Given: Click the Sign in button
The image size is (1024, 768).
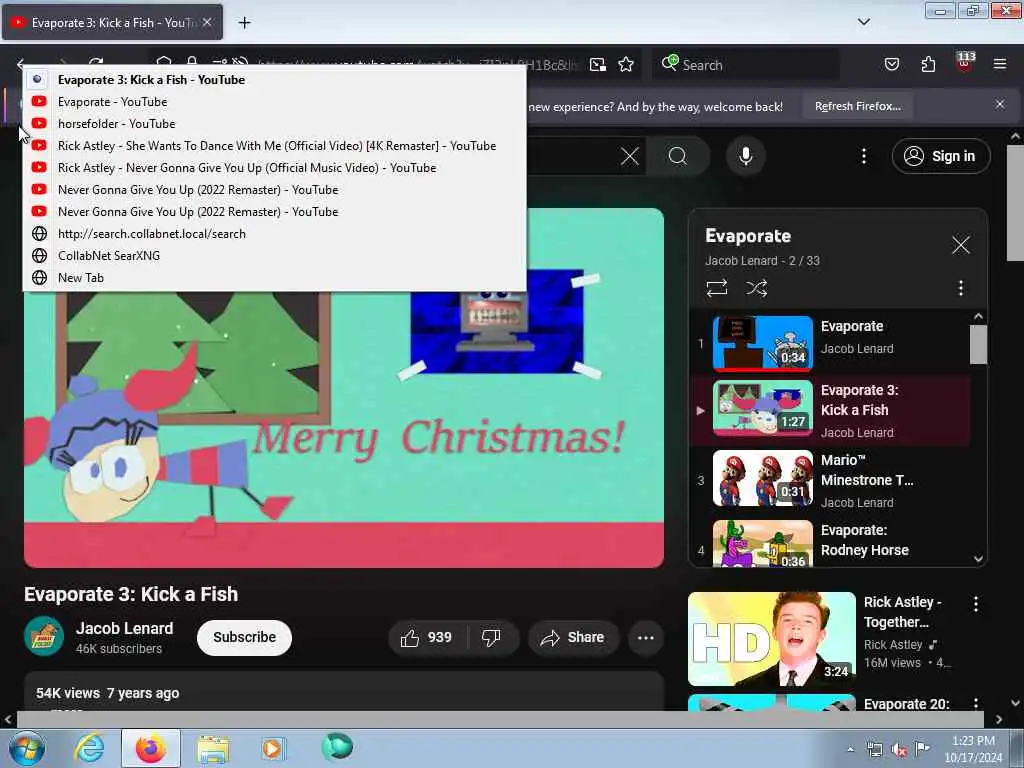Looking at the screenshot, I should click(x=940, y=156).
